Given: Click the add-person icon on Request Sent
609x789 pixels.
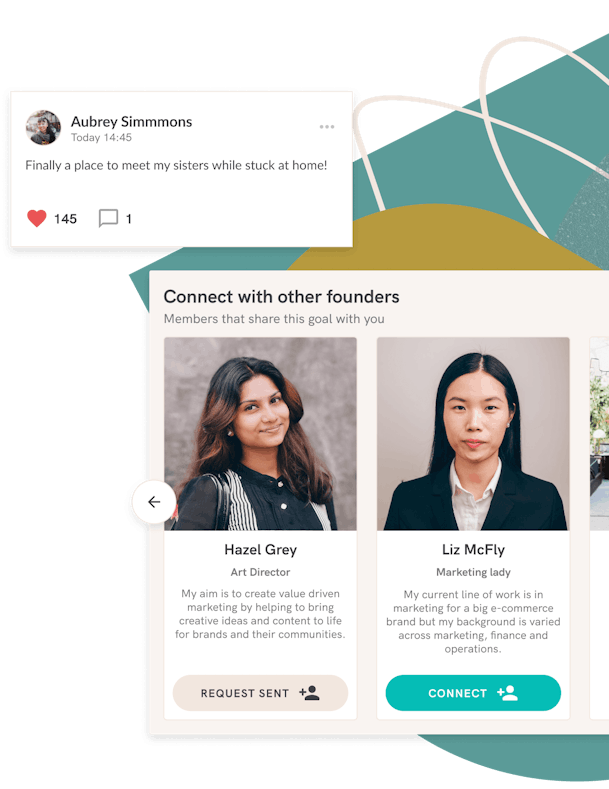Looking at the screenshot, I should point(310,693).
